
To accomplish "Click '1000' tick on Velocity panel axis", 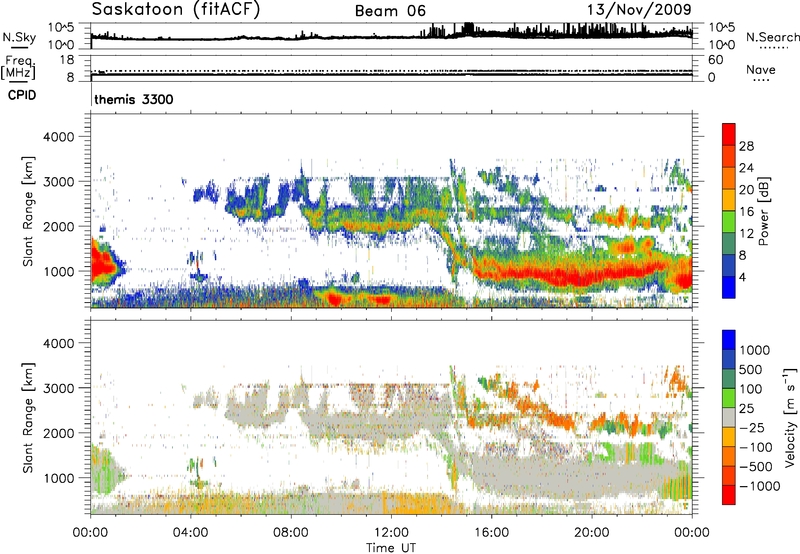I will 59,478.
